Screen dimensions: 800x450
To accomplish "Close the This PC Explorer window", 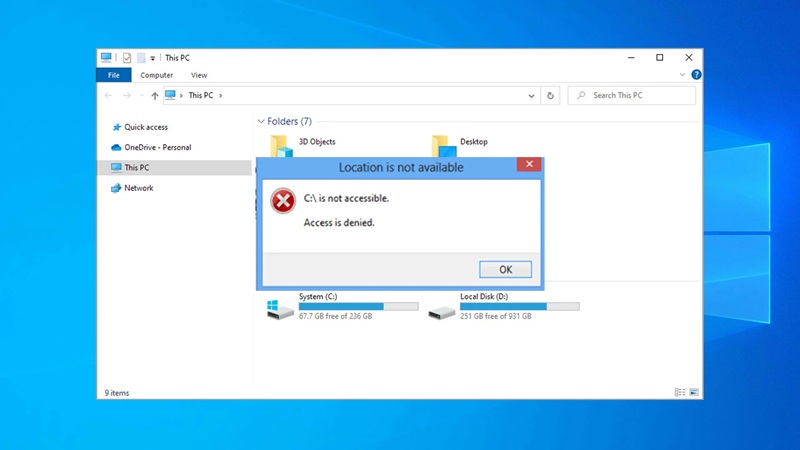I will (x=689, y=58).
